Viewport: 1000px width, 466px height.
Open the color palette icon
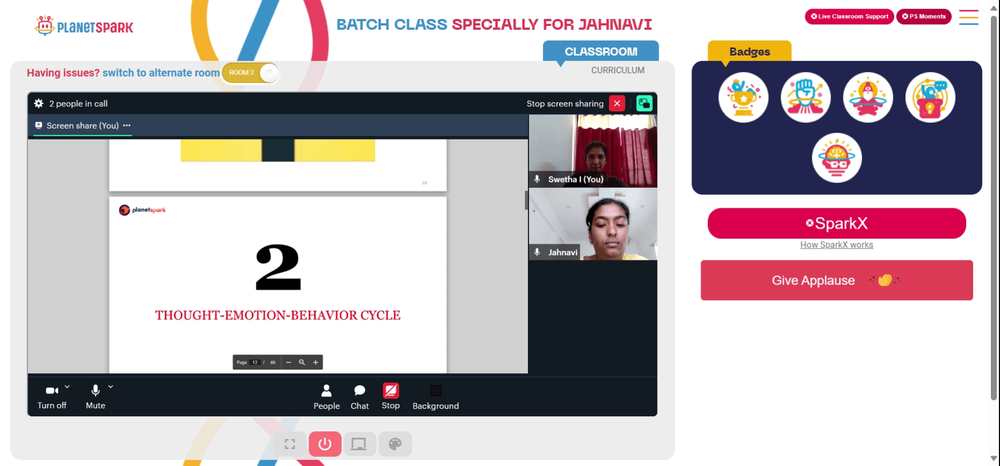coord(395,444)
